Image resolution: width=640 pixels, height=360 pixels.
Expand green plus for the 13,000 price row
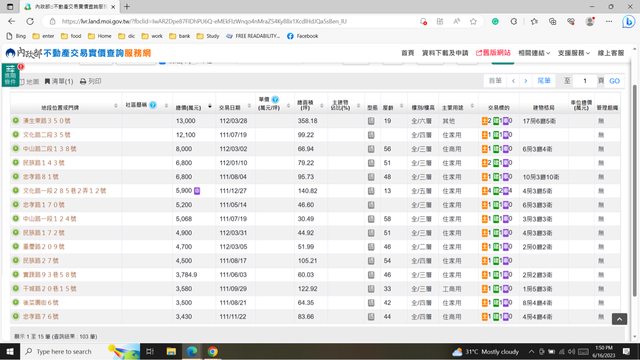16,121
